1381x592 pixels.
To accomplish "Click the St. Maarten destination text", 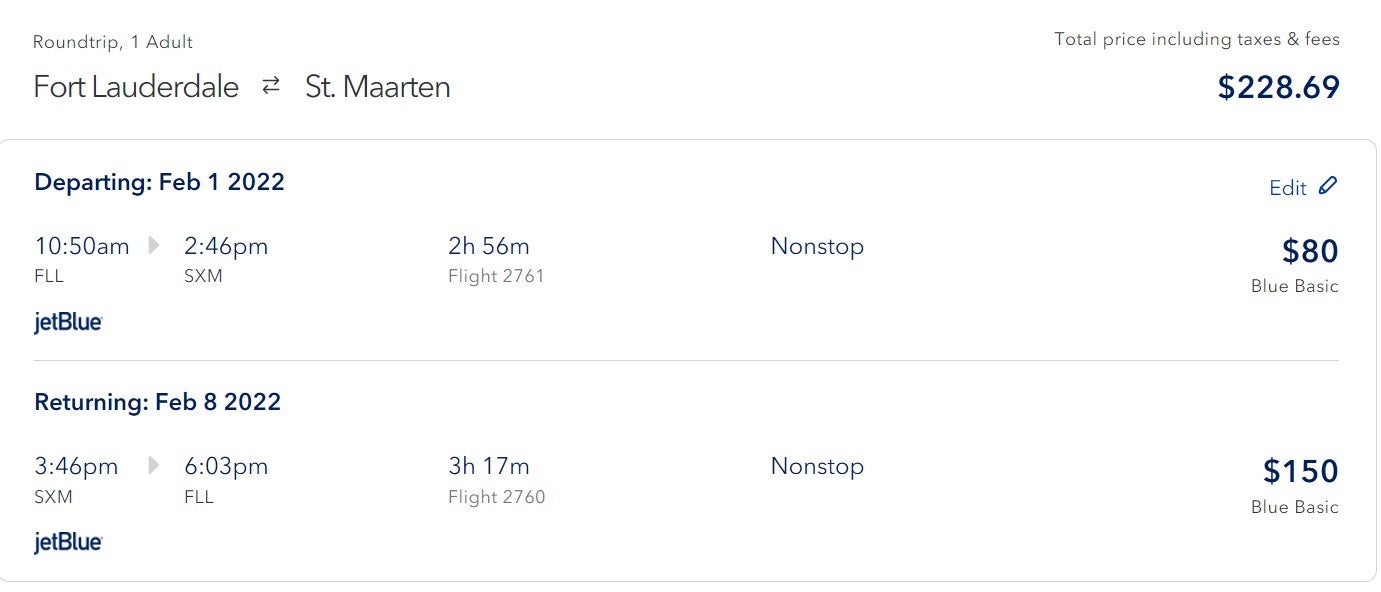I will [378, 87].
